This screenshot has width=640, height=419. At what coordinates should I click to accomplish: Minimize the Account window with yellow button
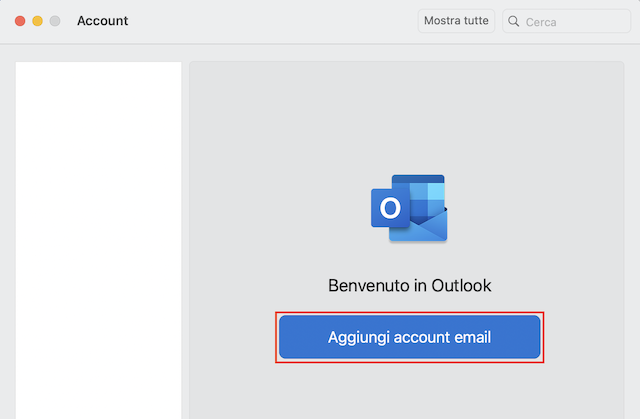(38, 21)
